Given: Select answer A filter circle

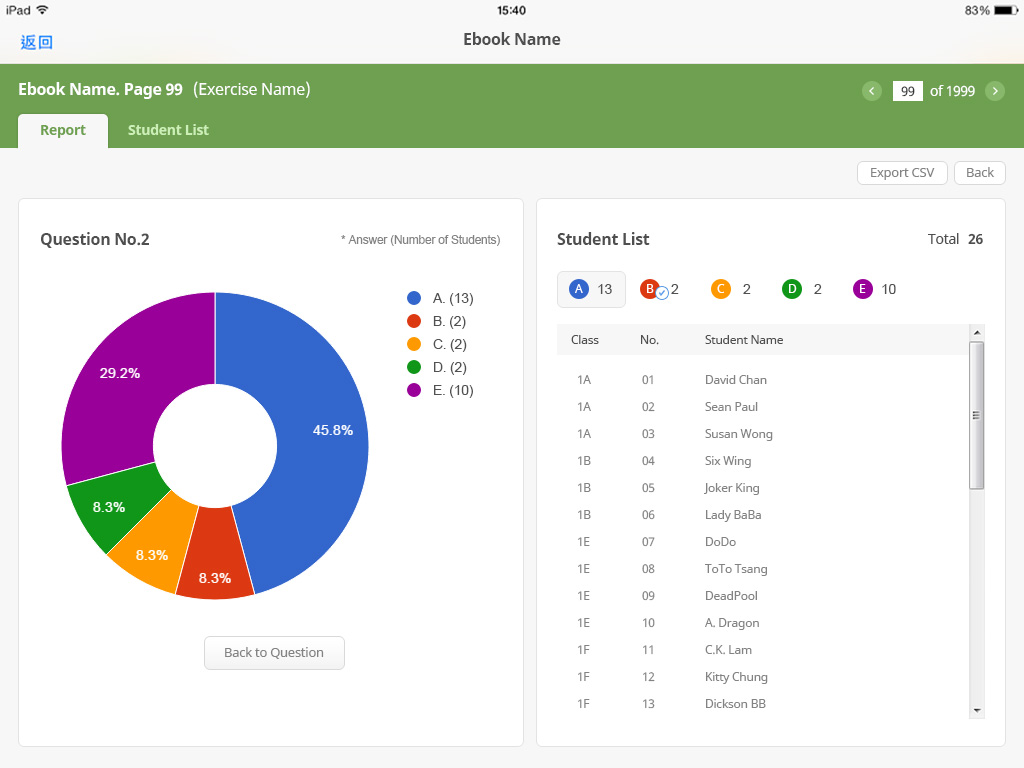Looking at the screenshot, I should coord(579,289).
